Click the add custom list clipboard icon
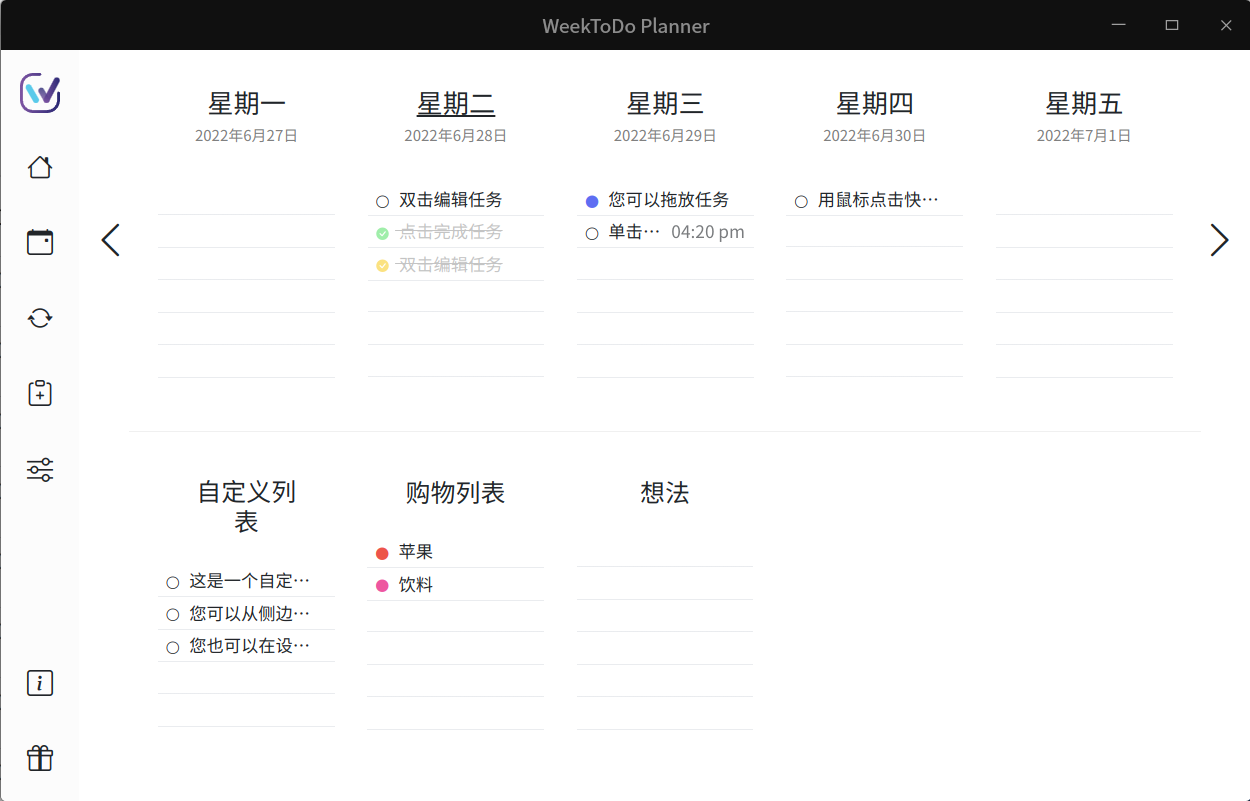 pyautogui.click(x=40, y=393)
